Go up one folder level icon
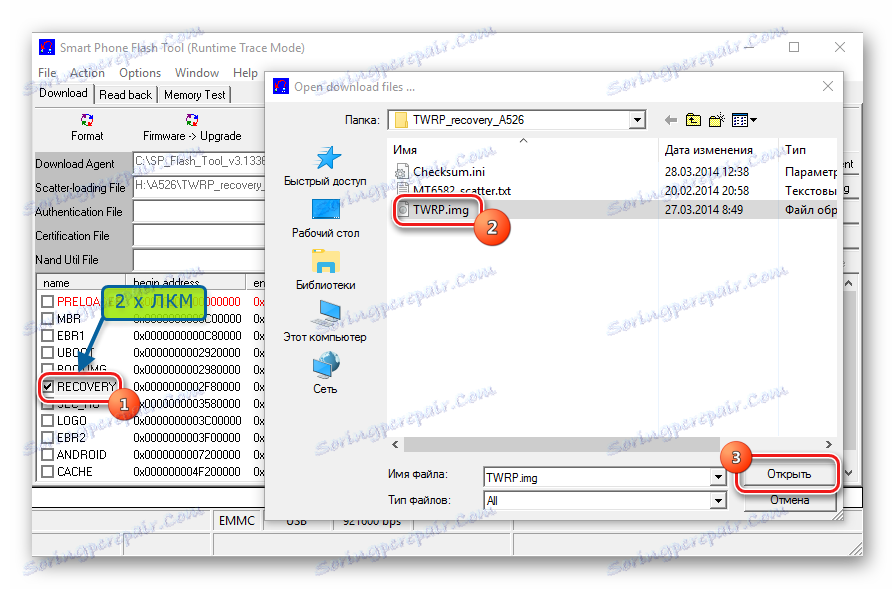 coord(693,120)
